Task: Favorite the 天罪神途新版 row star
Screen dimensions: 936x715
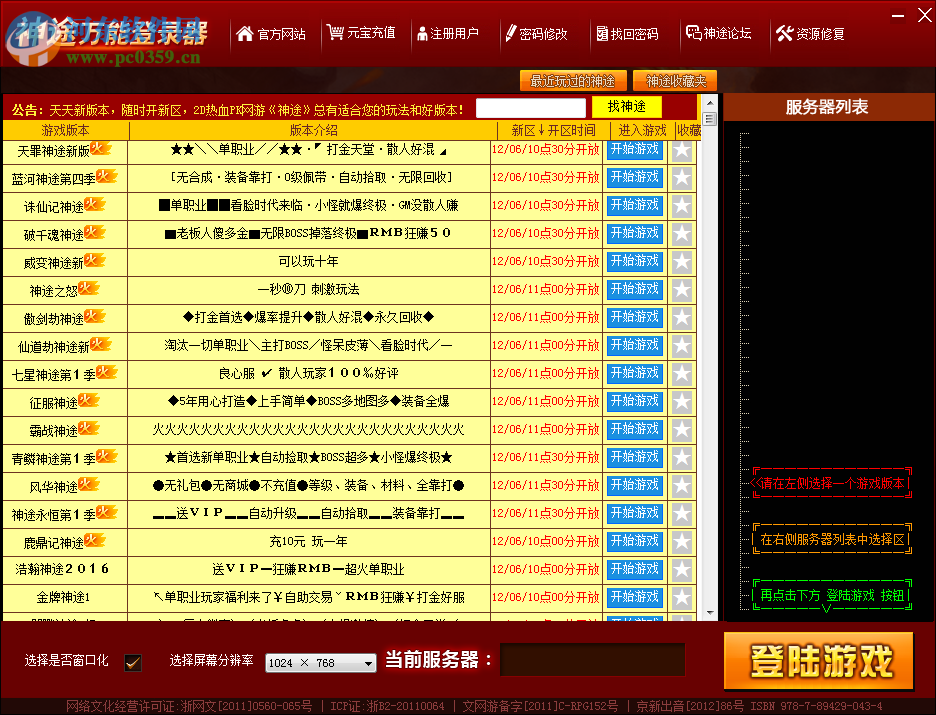Action: (682, 150)
